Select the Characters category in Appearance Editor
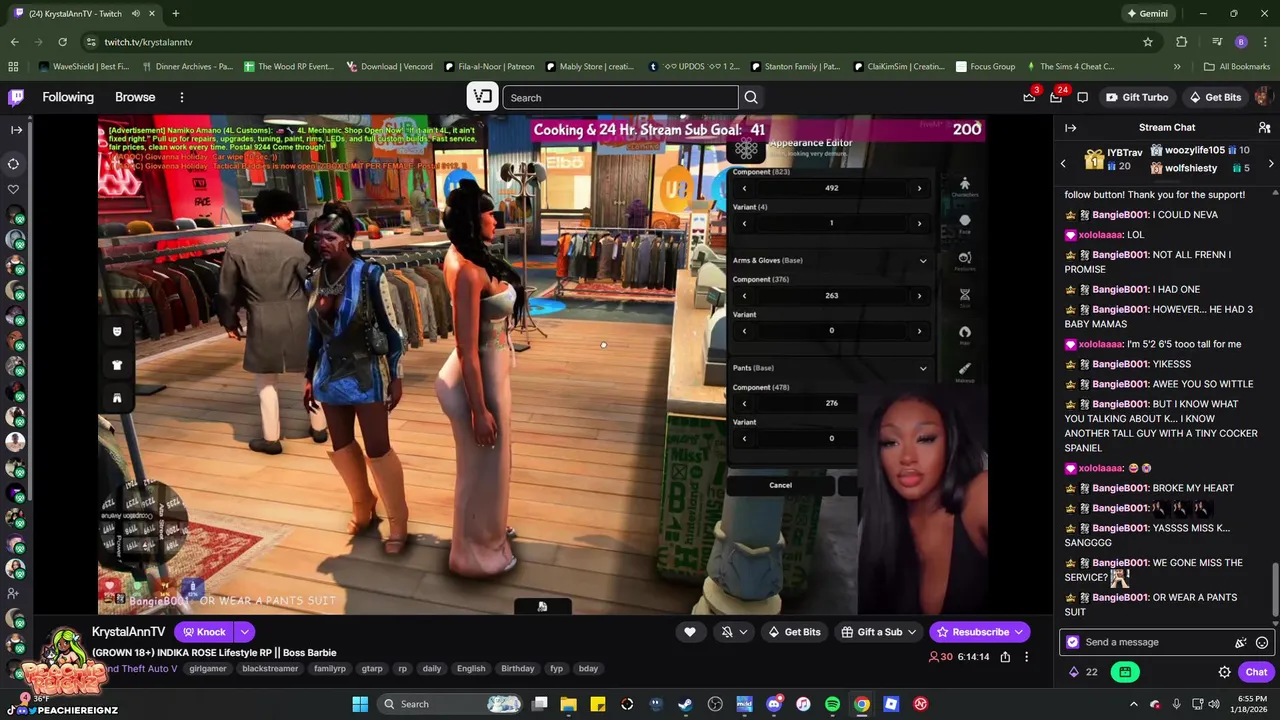 (x=965, y=186)
